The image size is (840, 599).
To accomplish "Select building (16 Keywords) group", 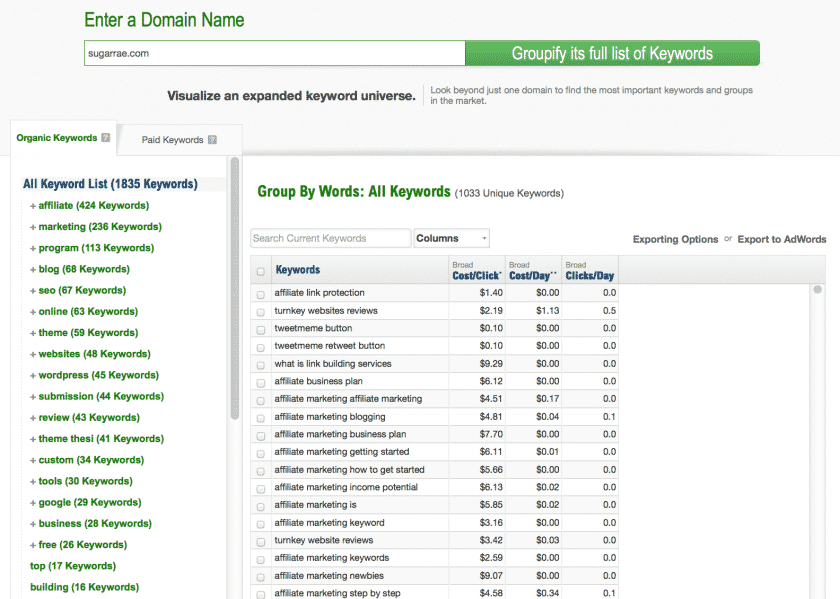I will click(85, 587).
